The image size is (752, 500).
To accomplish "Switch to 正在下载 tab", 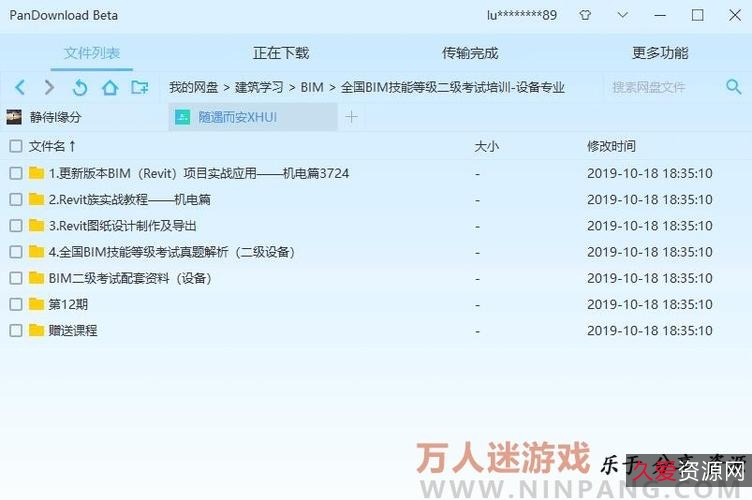I will tap(281, 53).
